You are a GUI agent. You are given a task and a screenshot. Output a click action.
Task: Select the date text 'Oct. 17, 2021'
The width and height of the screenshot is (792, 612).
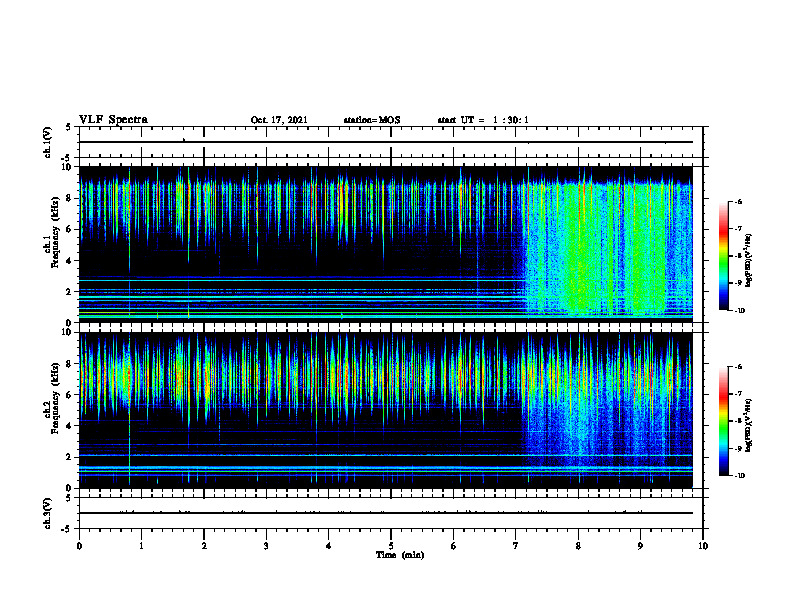(279, 120)
